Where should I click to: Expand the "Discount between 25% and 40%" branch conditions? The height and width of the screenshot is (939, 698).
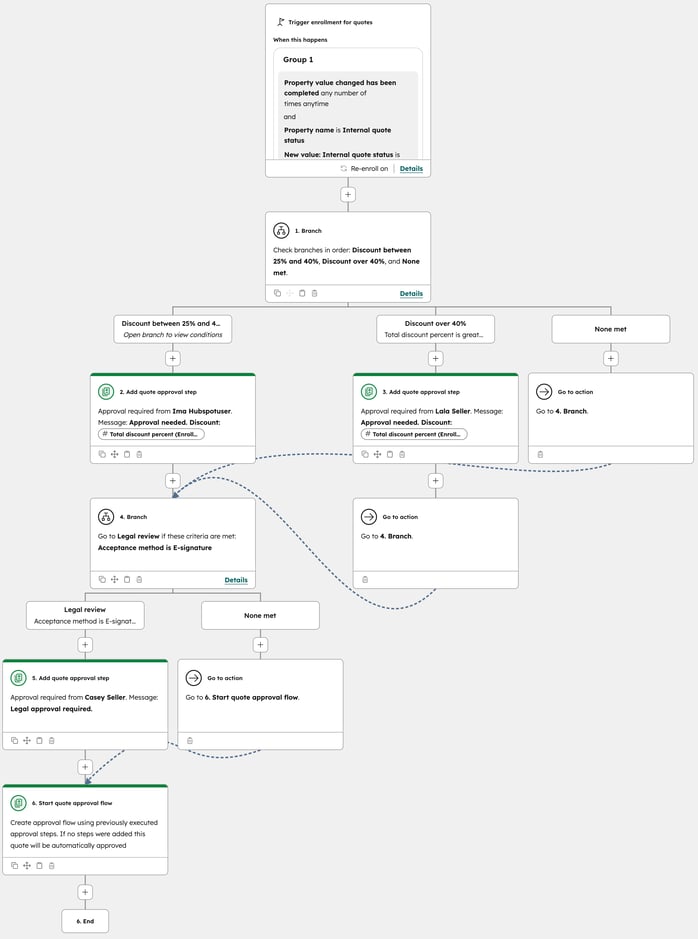pyautogui.click(x=173, y=329)
